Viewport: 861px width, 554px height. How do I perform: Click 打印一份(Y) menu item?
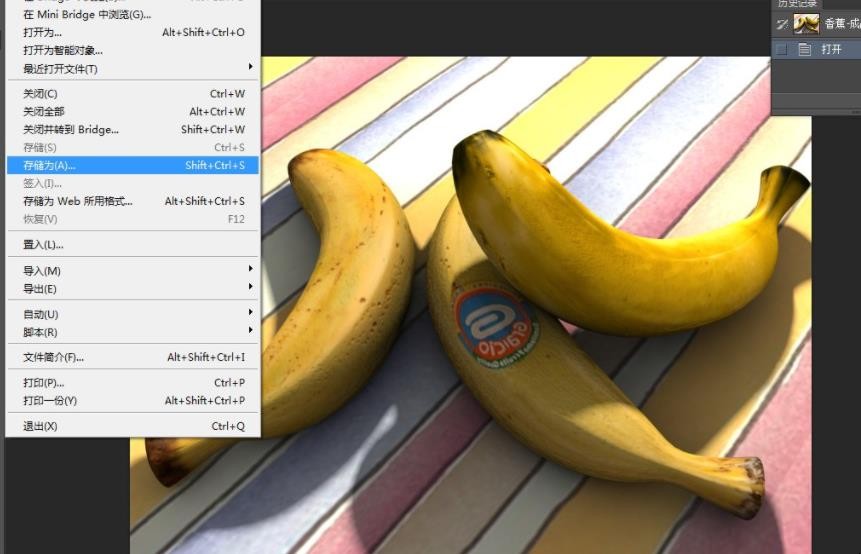pos(132,400)
